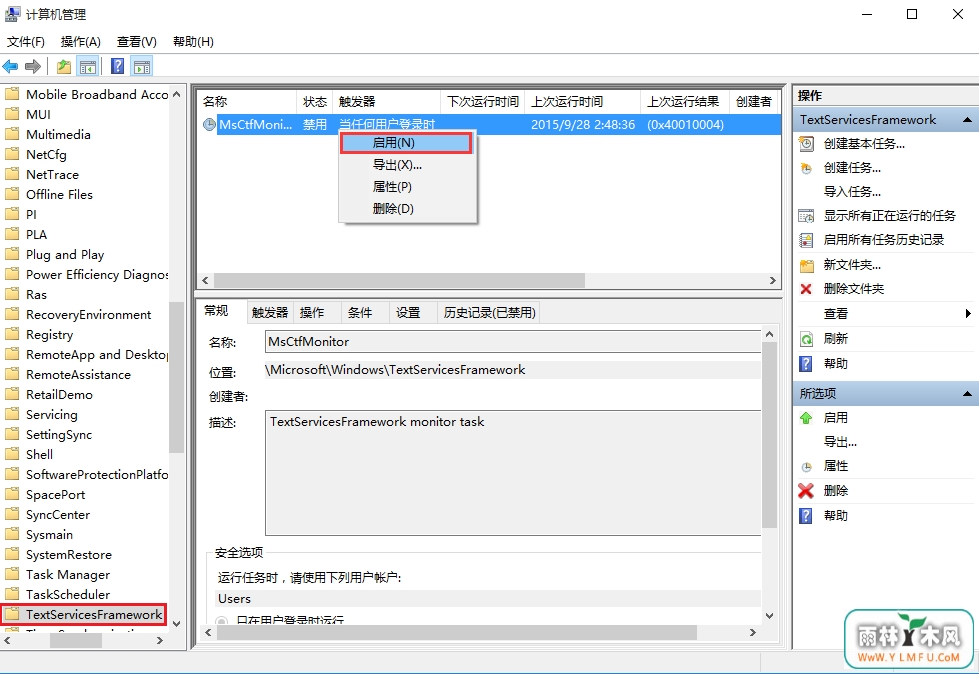
Task: Open the 查看(V) menu
Action: 137,42
